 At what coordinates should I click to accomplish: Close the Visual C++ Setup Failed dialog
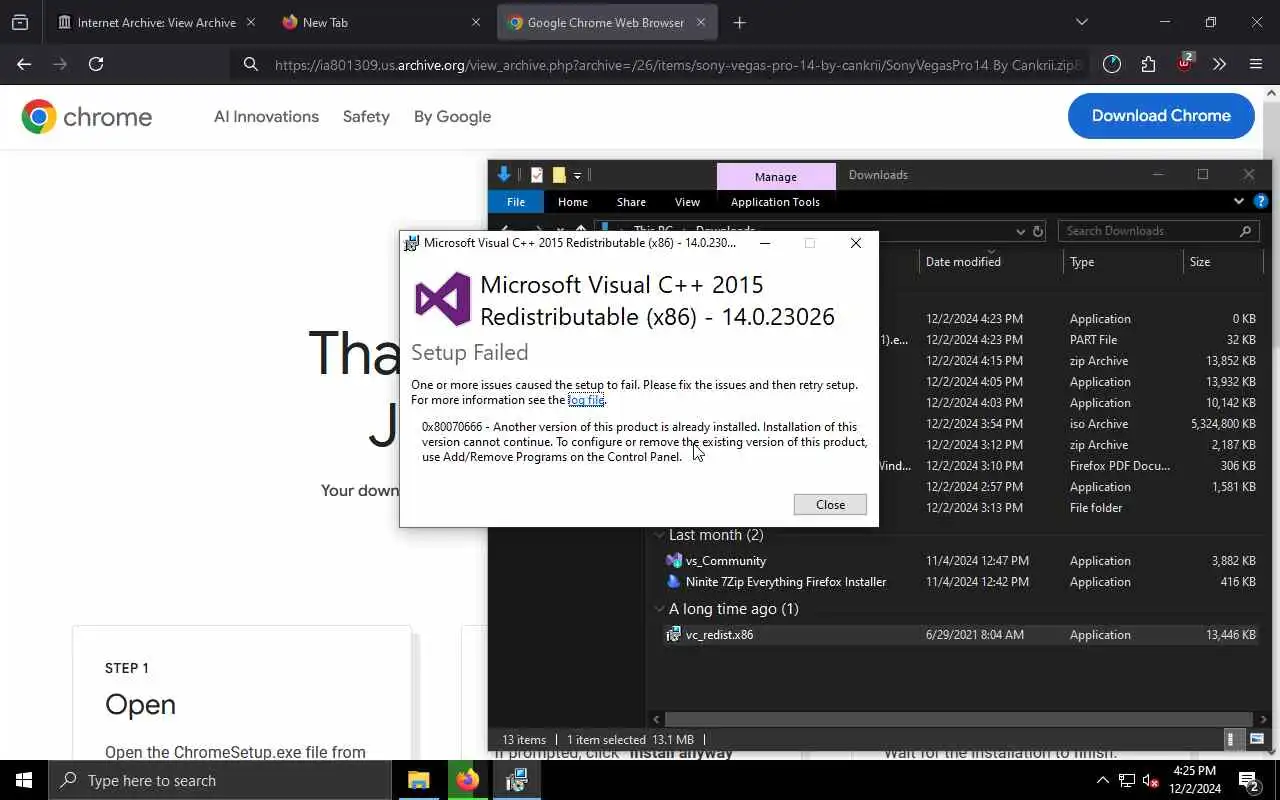(x=830, y=505)
